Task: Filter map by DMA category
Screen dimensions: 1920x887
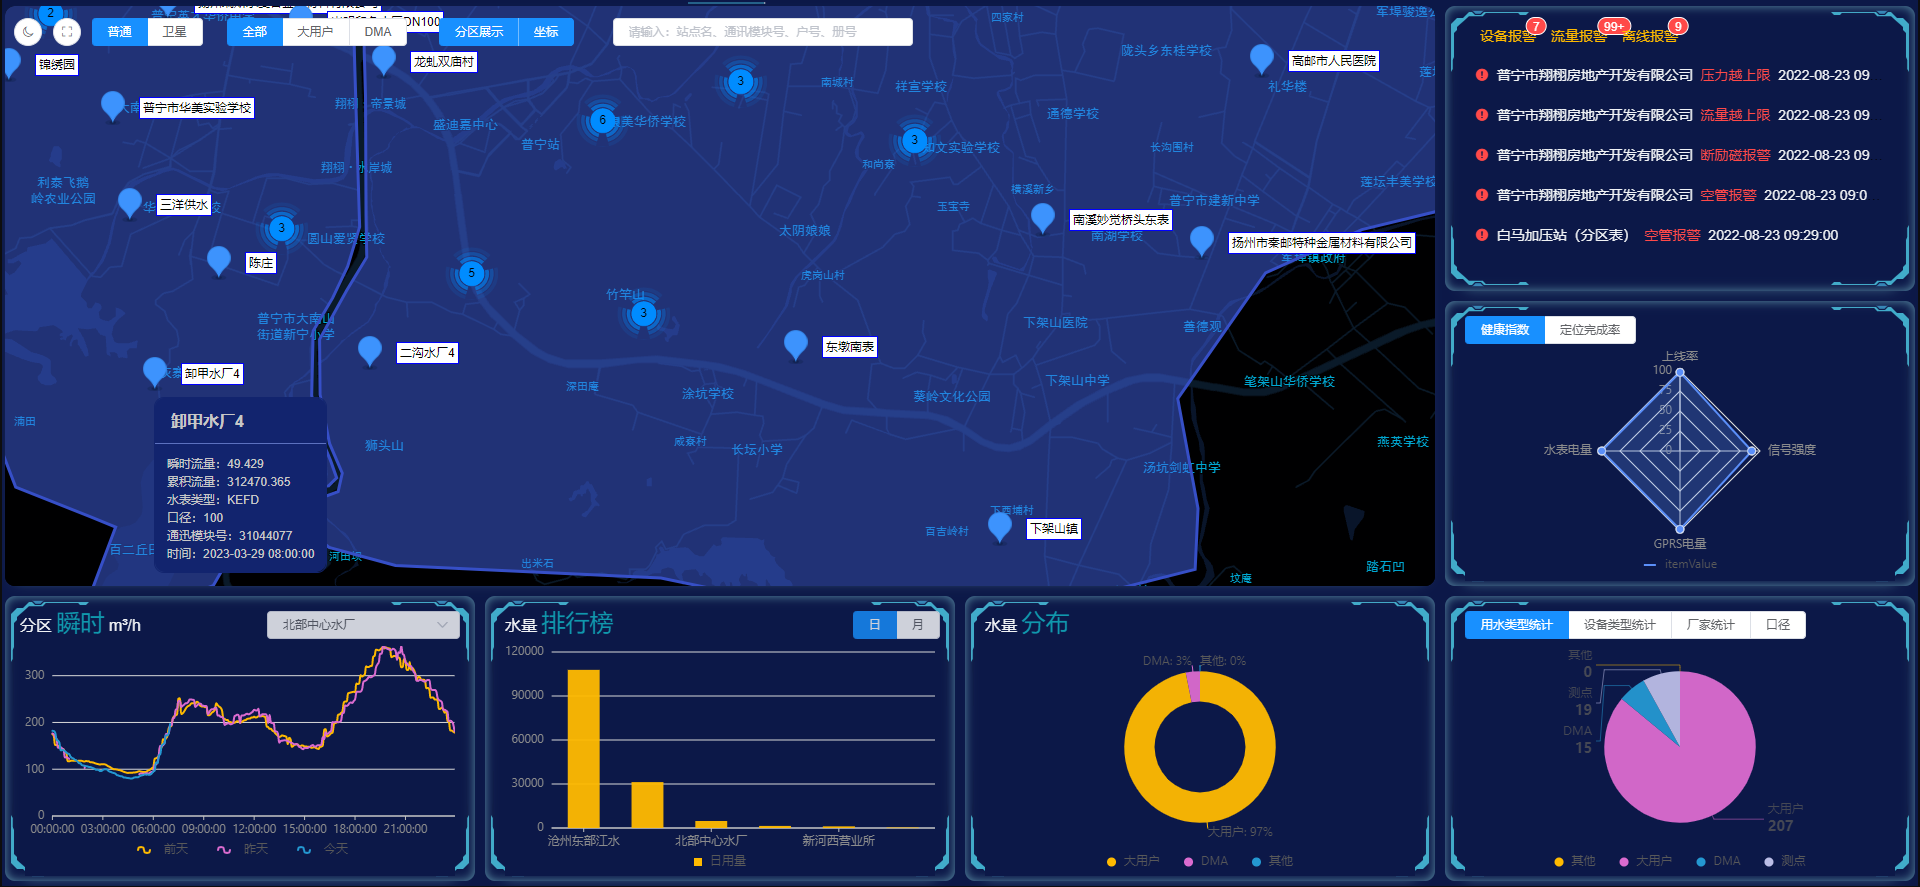Action: [378, 32]
